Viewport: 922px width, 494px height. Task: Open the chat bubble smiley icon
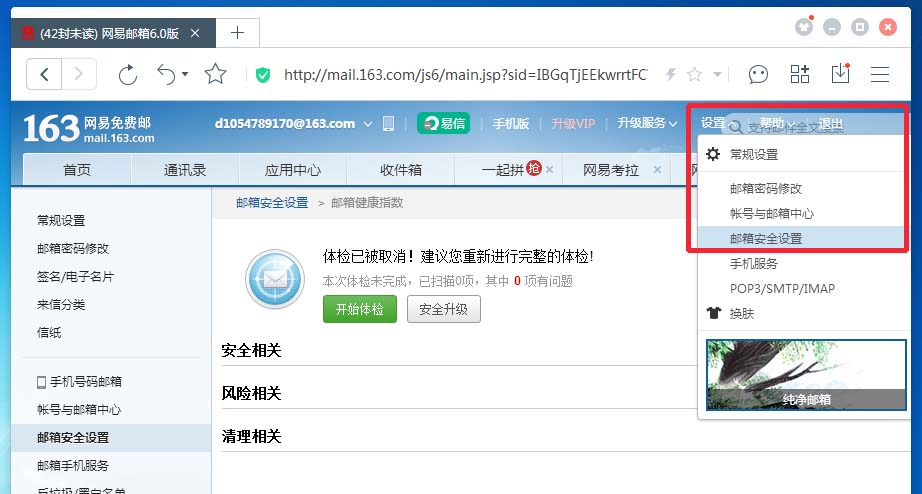point(758,75)
